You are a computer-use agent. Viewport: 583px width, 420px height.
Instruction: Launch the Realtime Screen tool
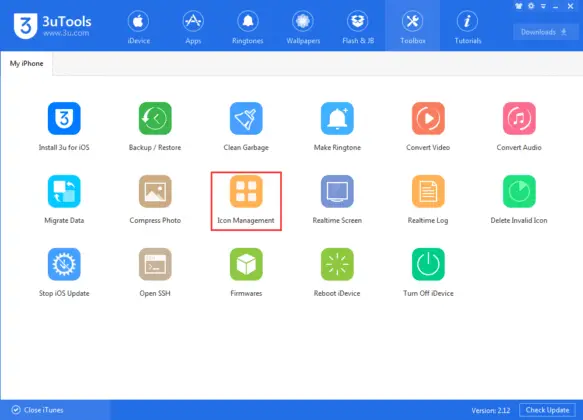coord(337,200)
